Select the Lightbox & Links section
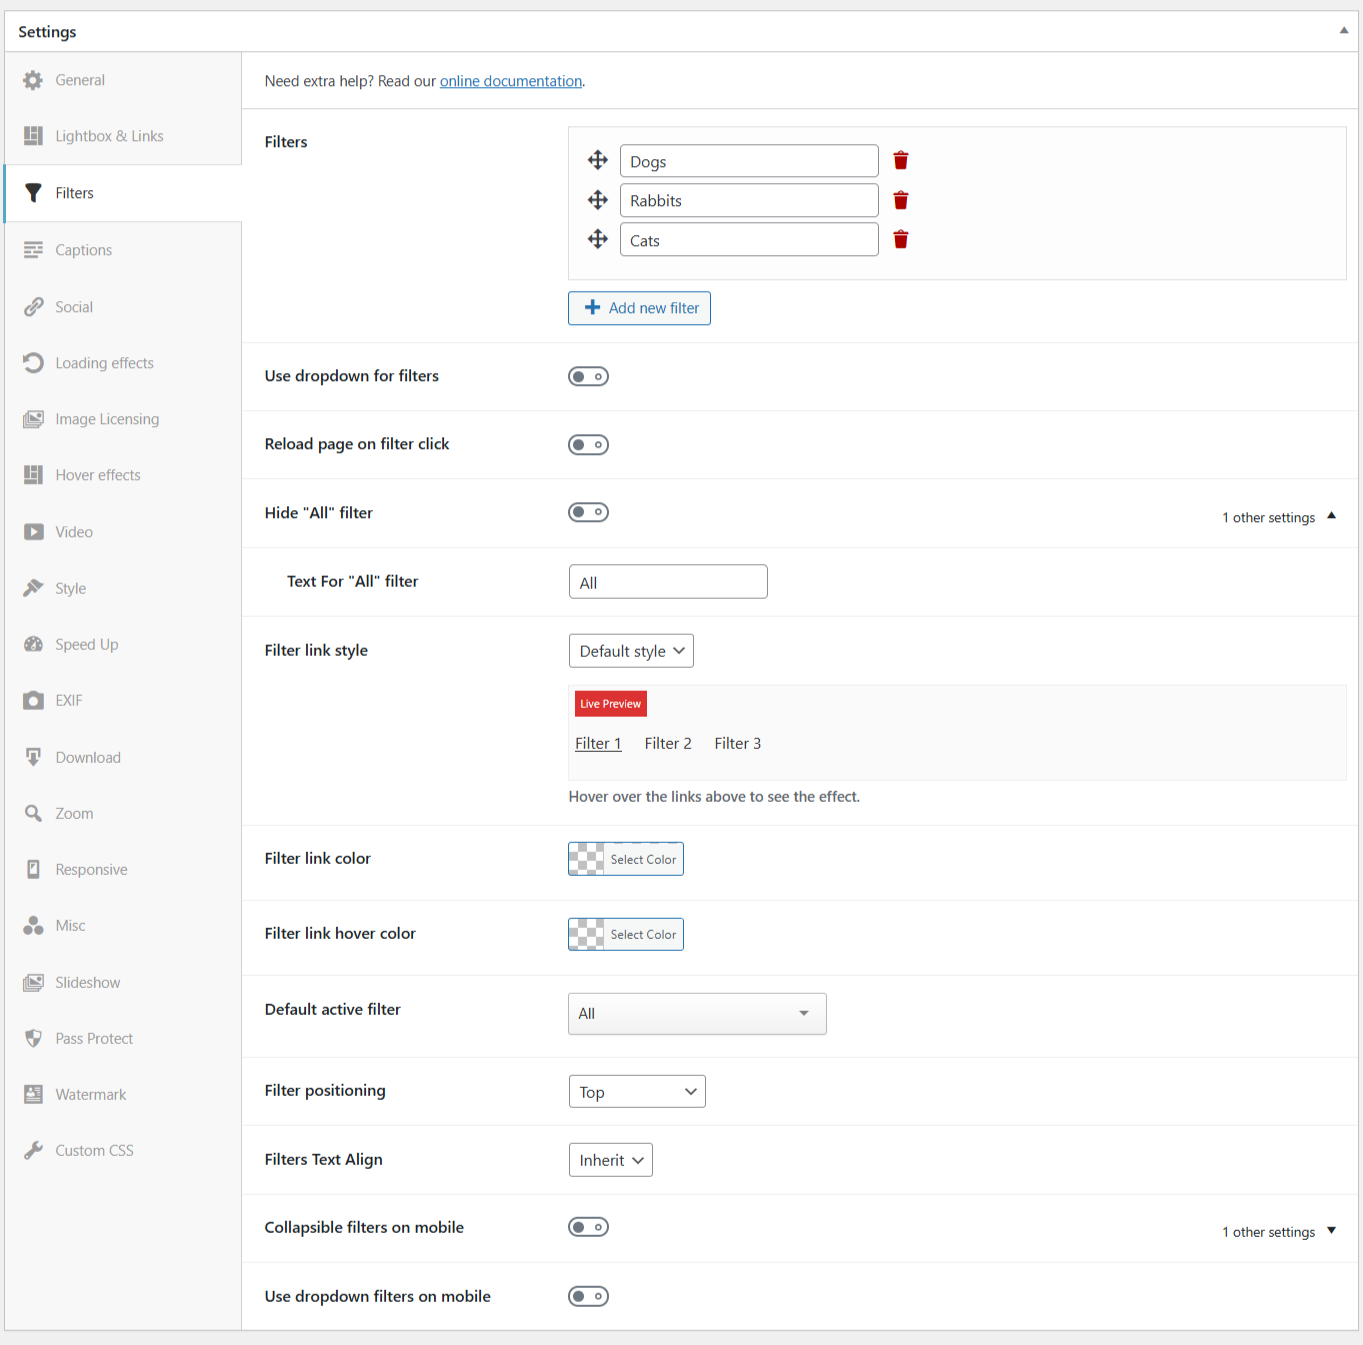Screen dimensions: 1363x1345 110,136
